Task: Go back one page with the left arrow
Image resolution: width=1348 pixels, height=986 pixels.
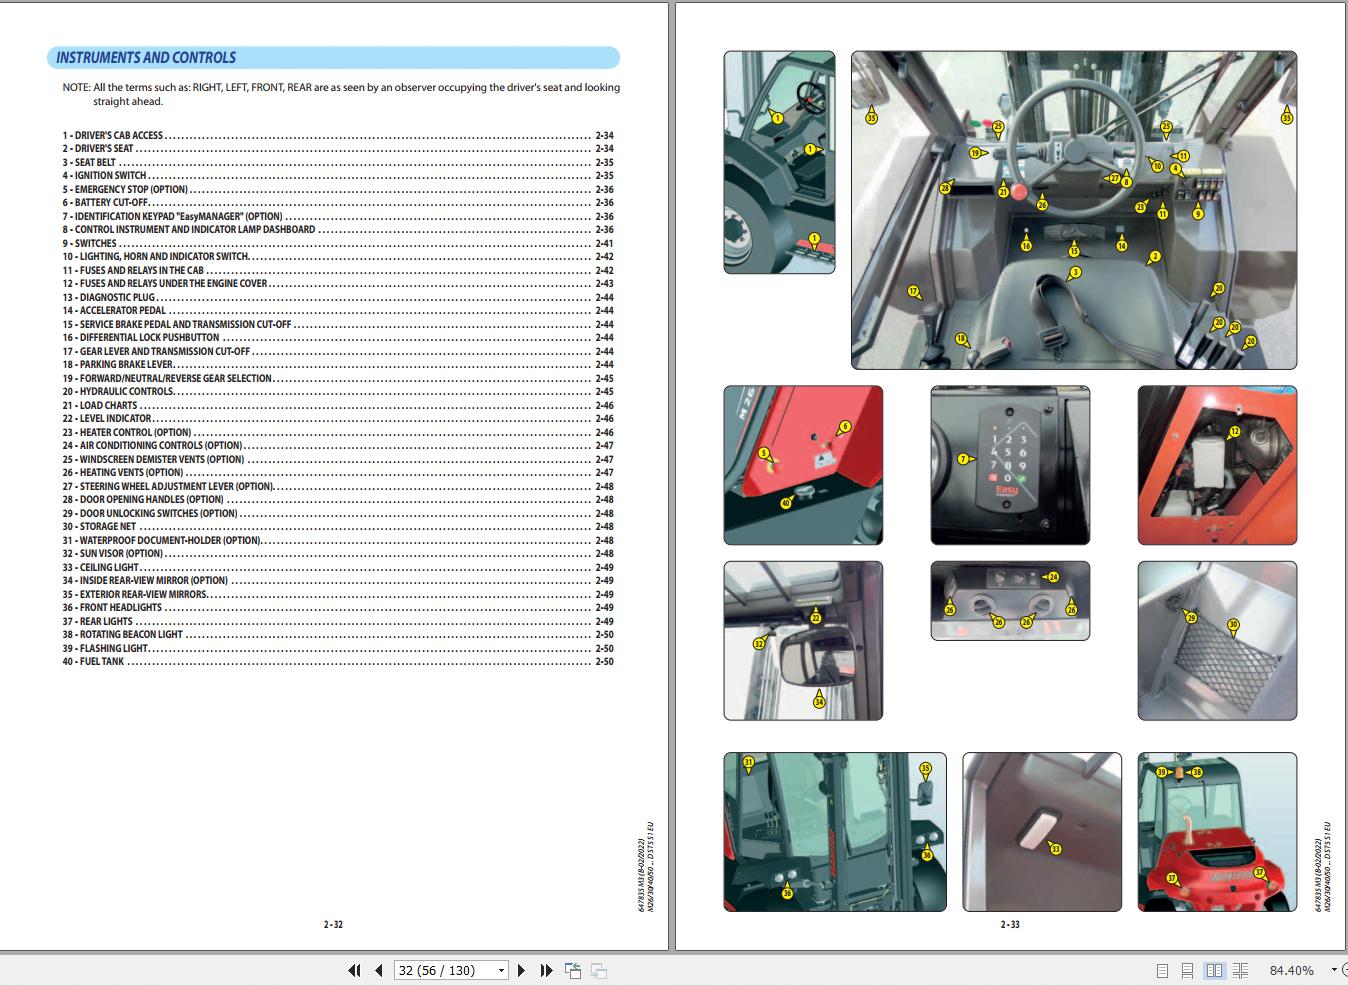Action: pyautogui.click(x=378, y=970)
